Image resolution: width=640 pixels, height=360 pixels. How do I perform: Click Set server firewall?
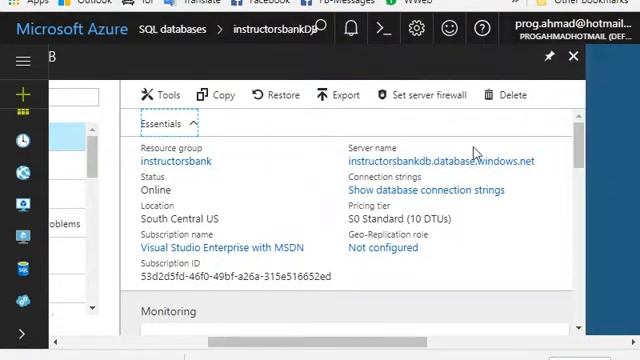422,95
